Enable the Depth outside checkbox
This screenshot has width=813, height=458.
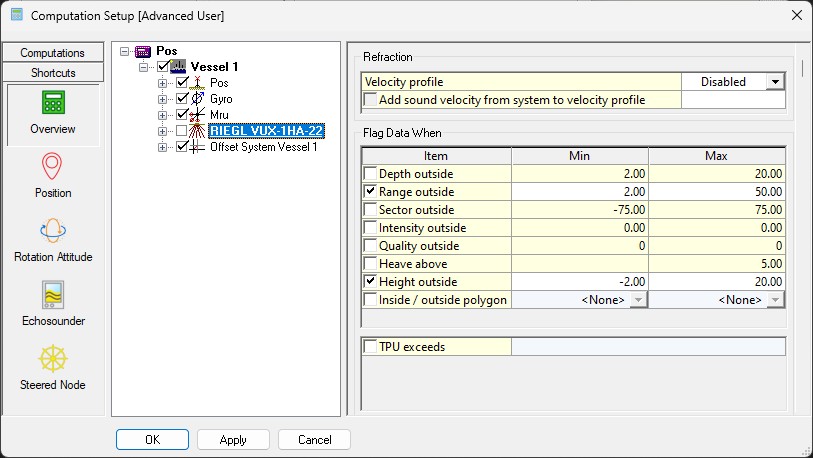coord(371,174)
